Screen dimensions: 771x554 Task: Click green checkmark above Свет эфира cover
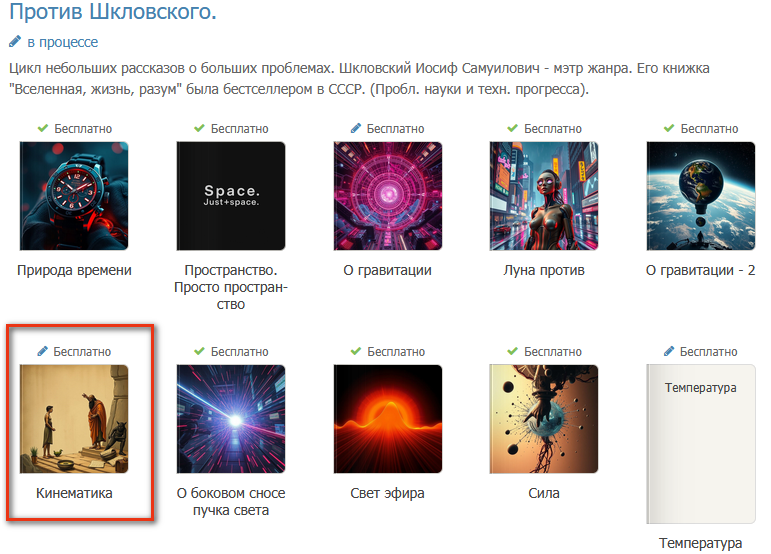pos(356,351)
